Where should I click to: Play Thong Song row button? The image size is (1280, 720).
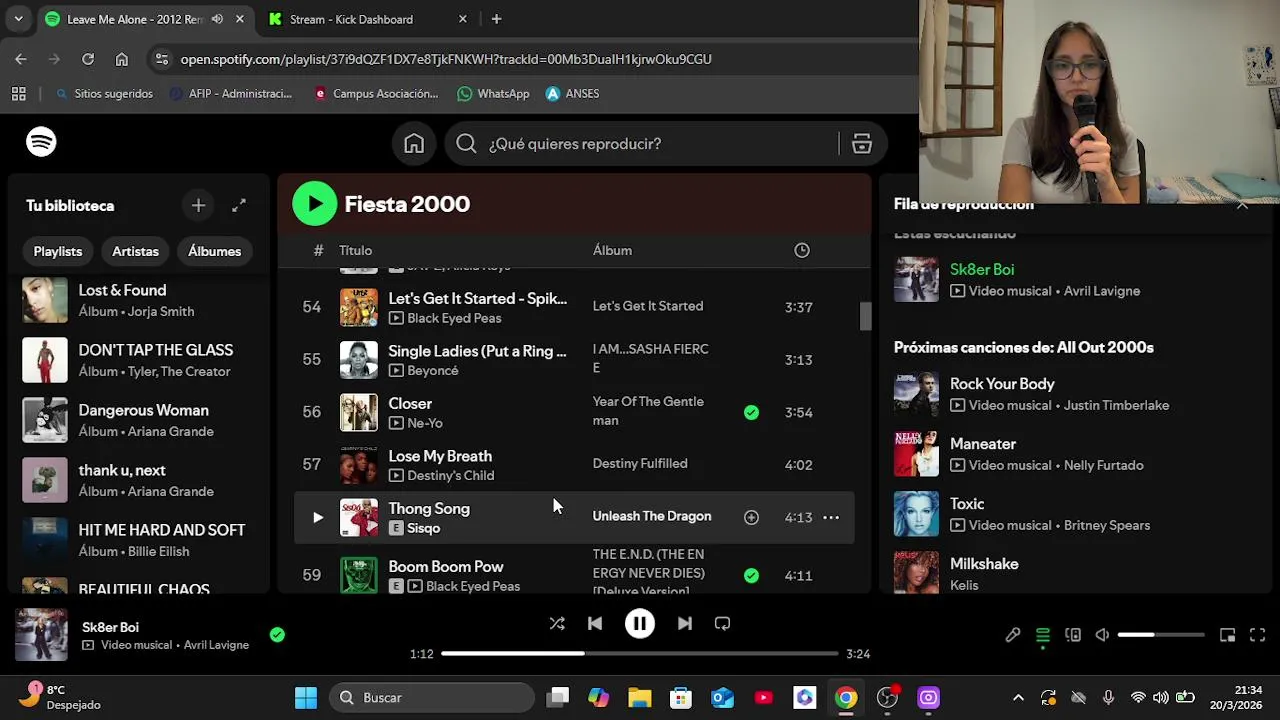[x=317, y=517]
